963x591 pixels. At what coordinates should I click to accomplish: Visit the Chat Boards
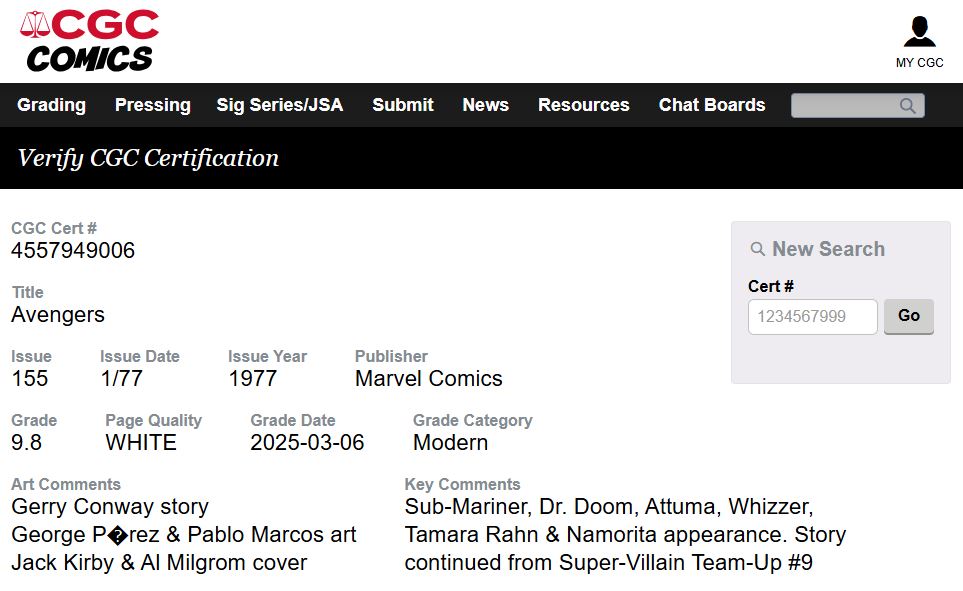pos(711,105)
